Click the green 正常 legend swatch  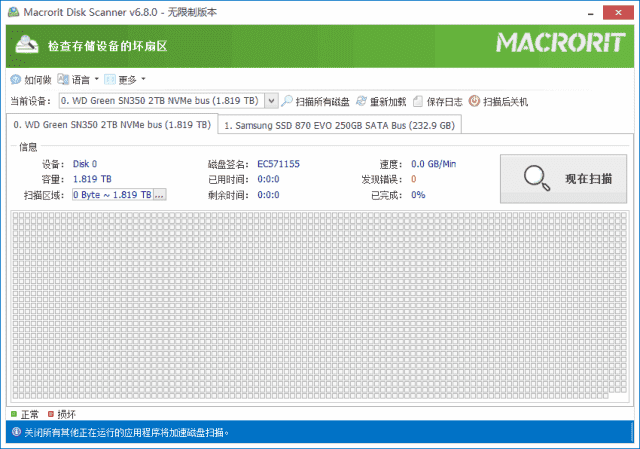14,414
